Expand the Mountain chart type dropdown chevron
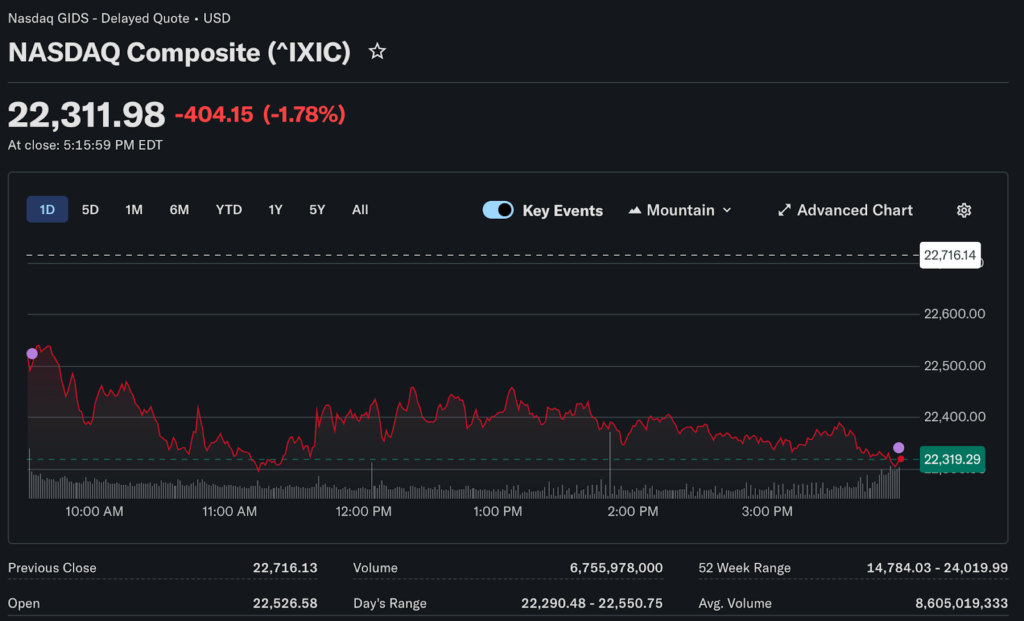This screenshot has height=621, width=1024. pyautogui.click(x=727, y=210)
